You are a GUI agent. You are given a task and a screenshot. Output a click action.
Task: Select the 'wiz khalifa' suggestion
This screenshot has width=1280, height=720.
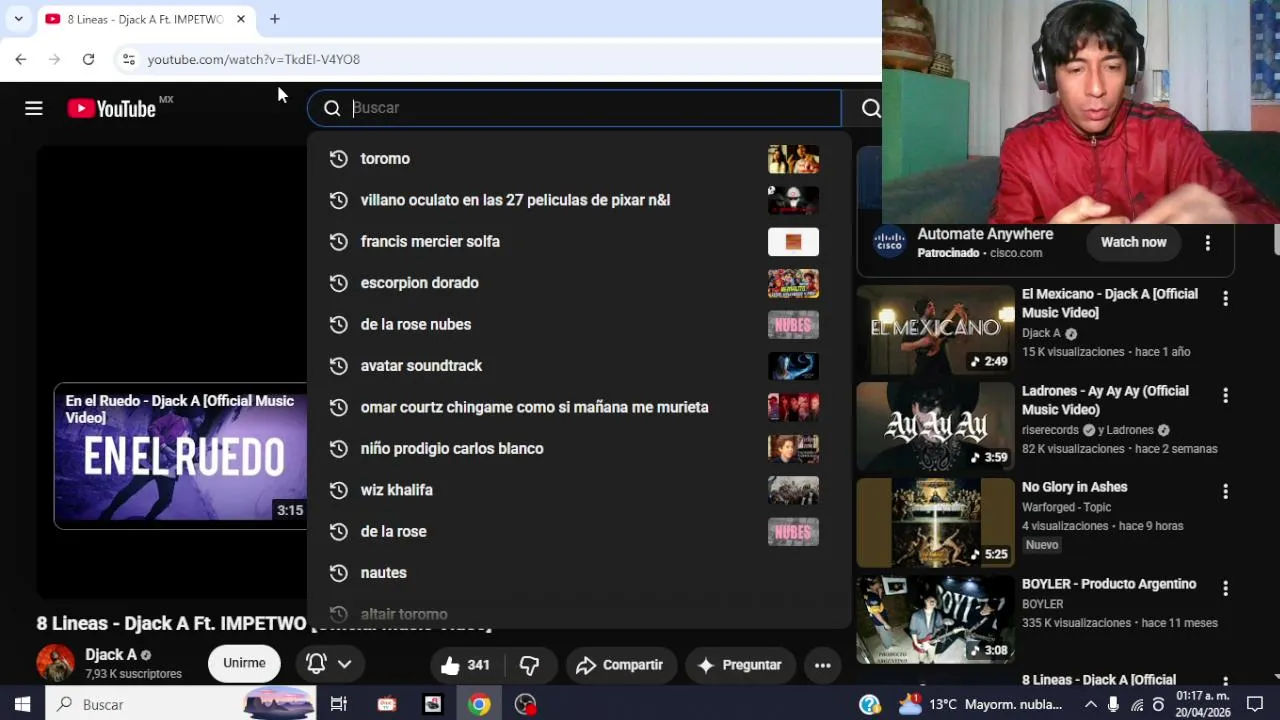[x=579, y=490]
